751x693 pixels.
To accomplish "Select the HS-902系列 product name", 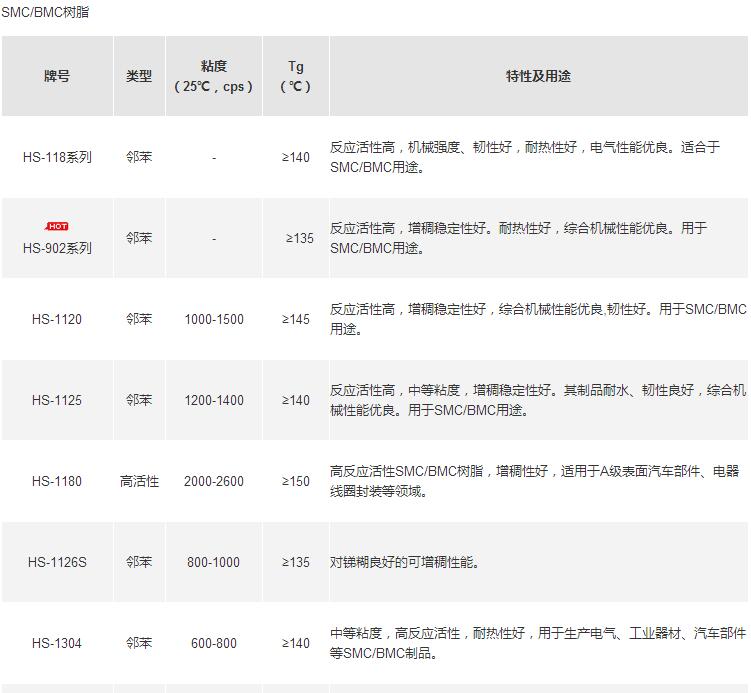I will click(57, 248).
